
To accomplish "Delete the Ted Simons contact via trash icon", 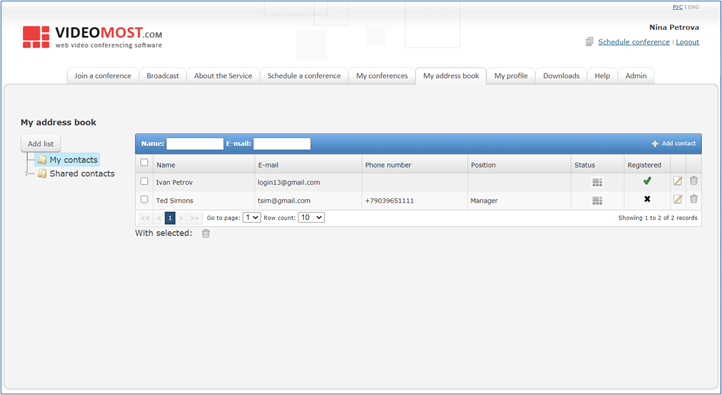I will point(693,199).
